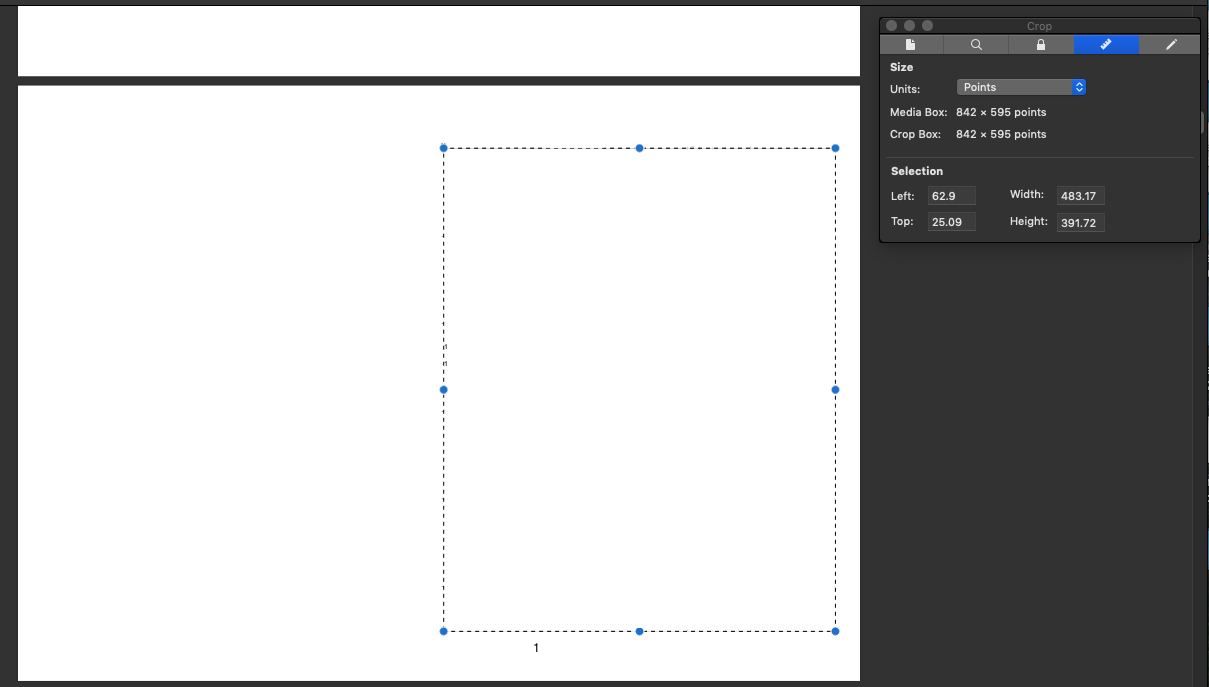1209x687 pixels.
Task: Click the Height field showing 391.72
Action: (x=1080, y=222)
